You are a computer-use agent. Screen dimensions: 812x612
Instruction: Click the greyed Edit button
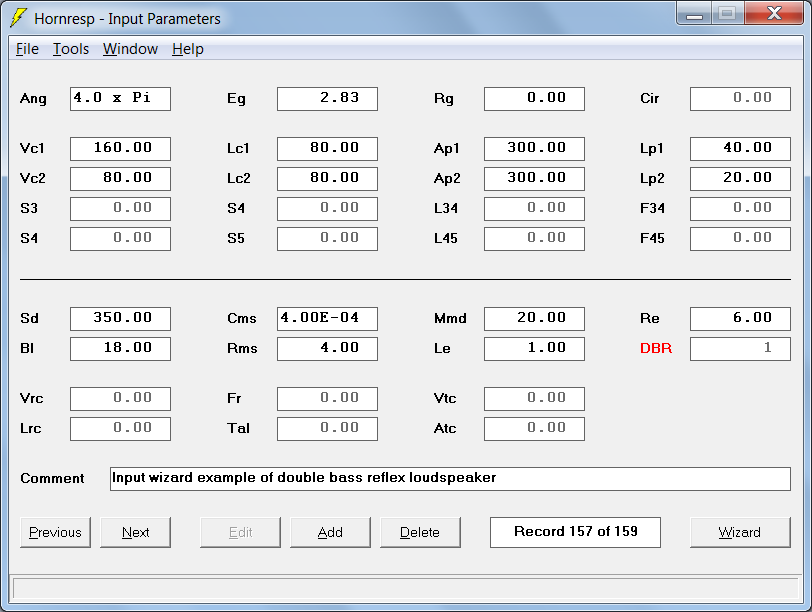[240, 532]
